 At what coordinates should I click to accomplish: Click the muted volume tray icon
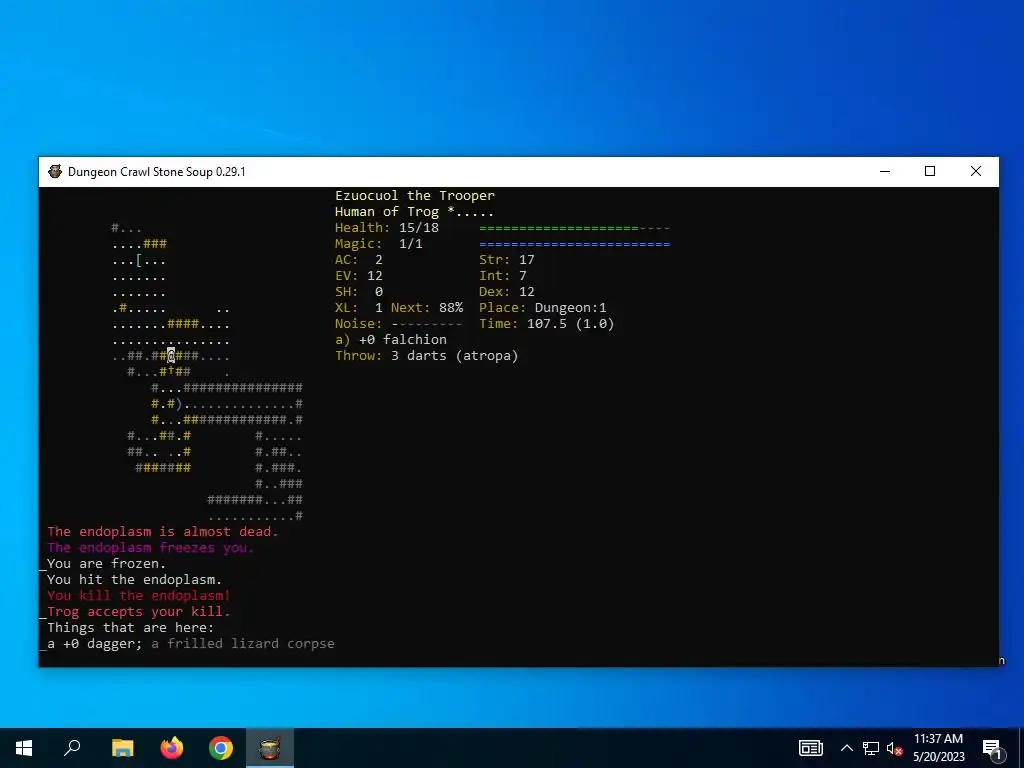[x=894, y=748]
